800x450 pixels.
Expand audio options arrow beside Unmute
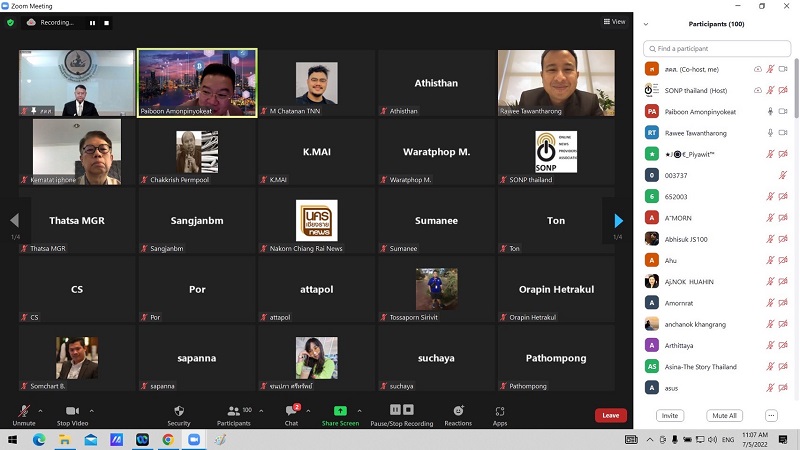[40, 410]
